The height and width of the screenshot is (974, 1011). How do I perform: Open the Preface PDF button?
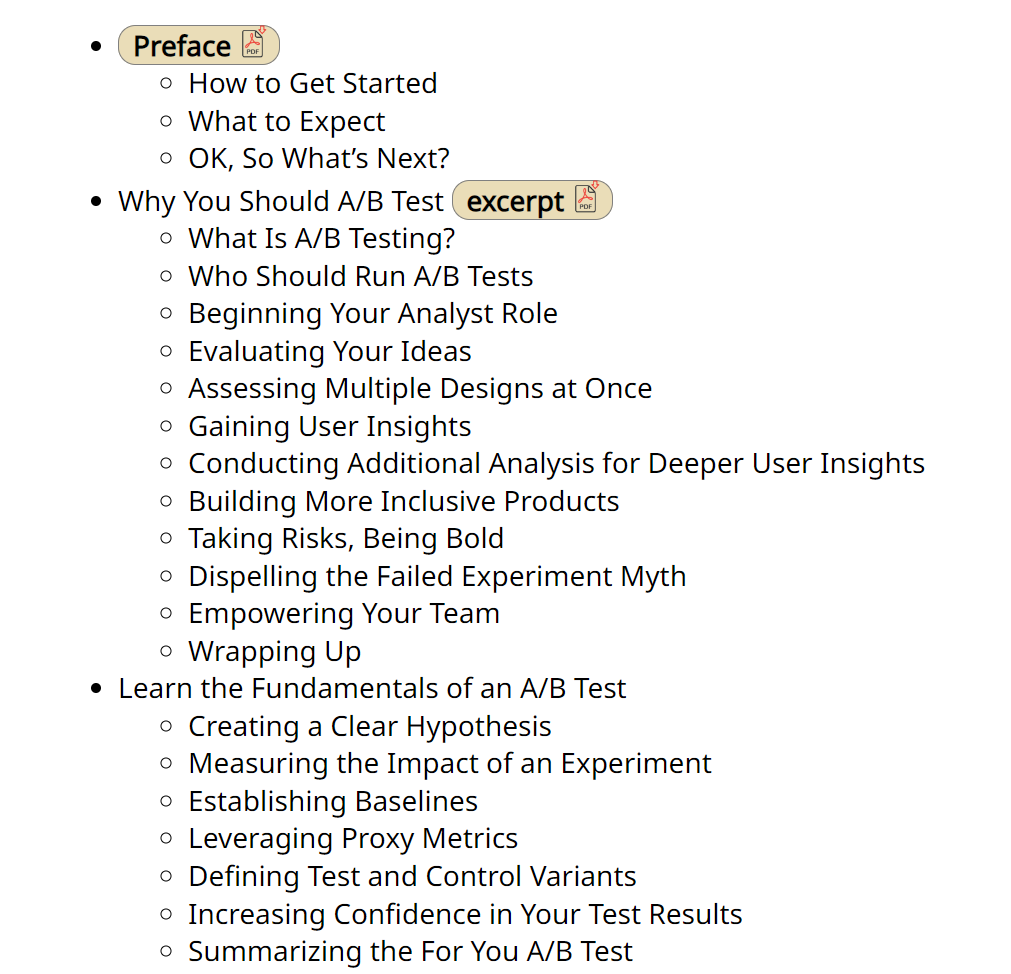pos(199,45)
